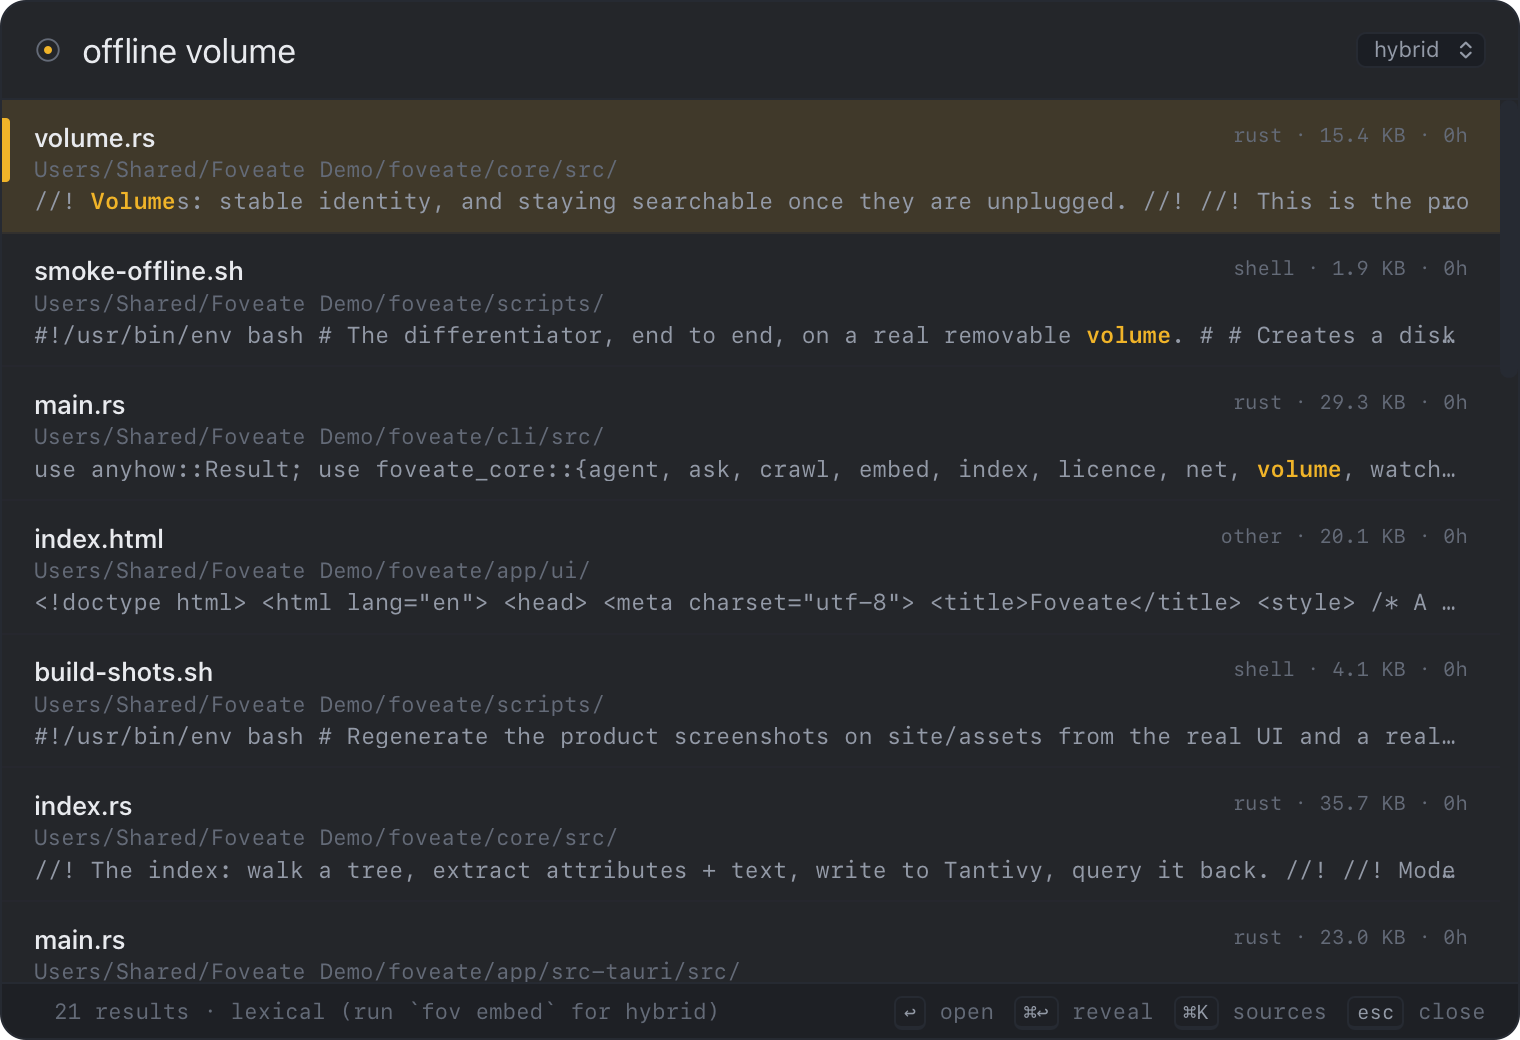
Task: Click the 'close' action label
Action: (1451, 1012)
